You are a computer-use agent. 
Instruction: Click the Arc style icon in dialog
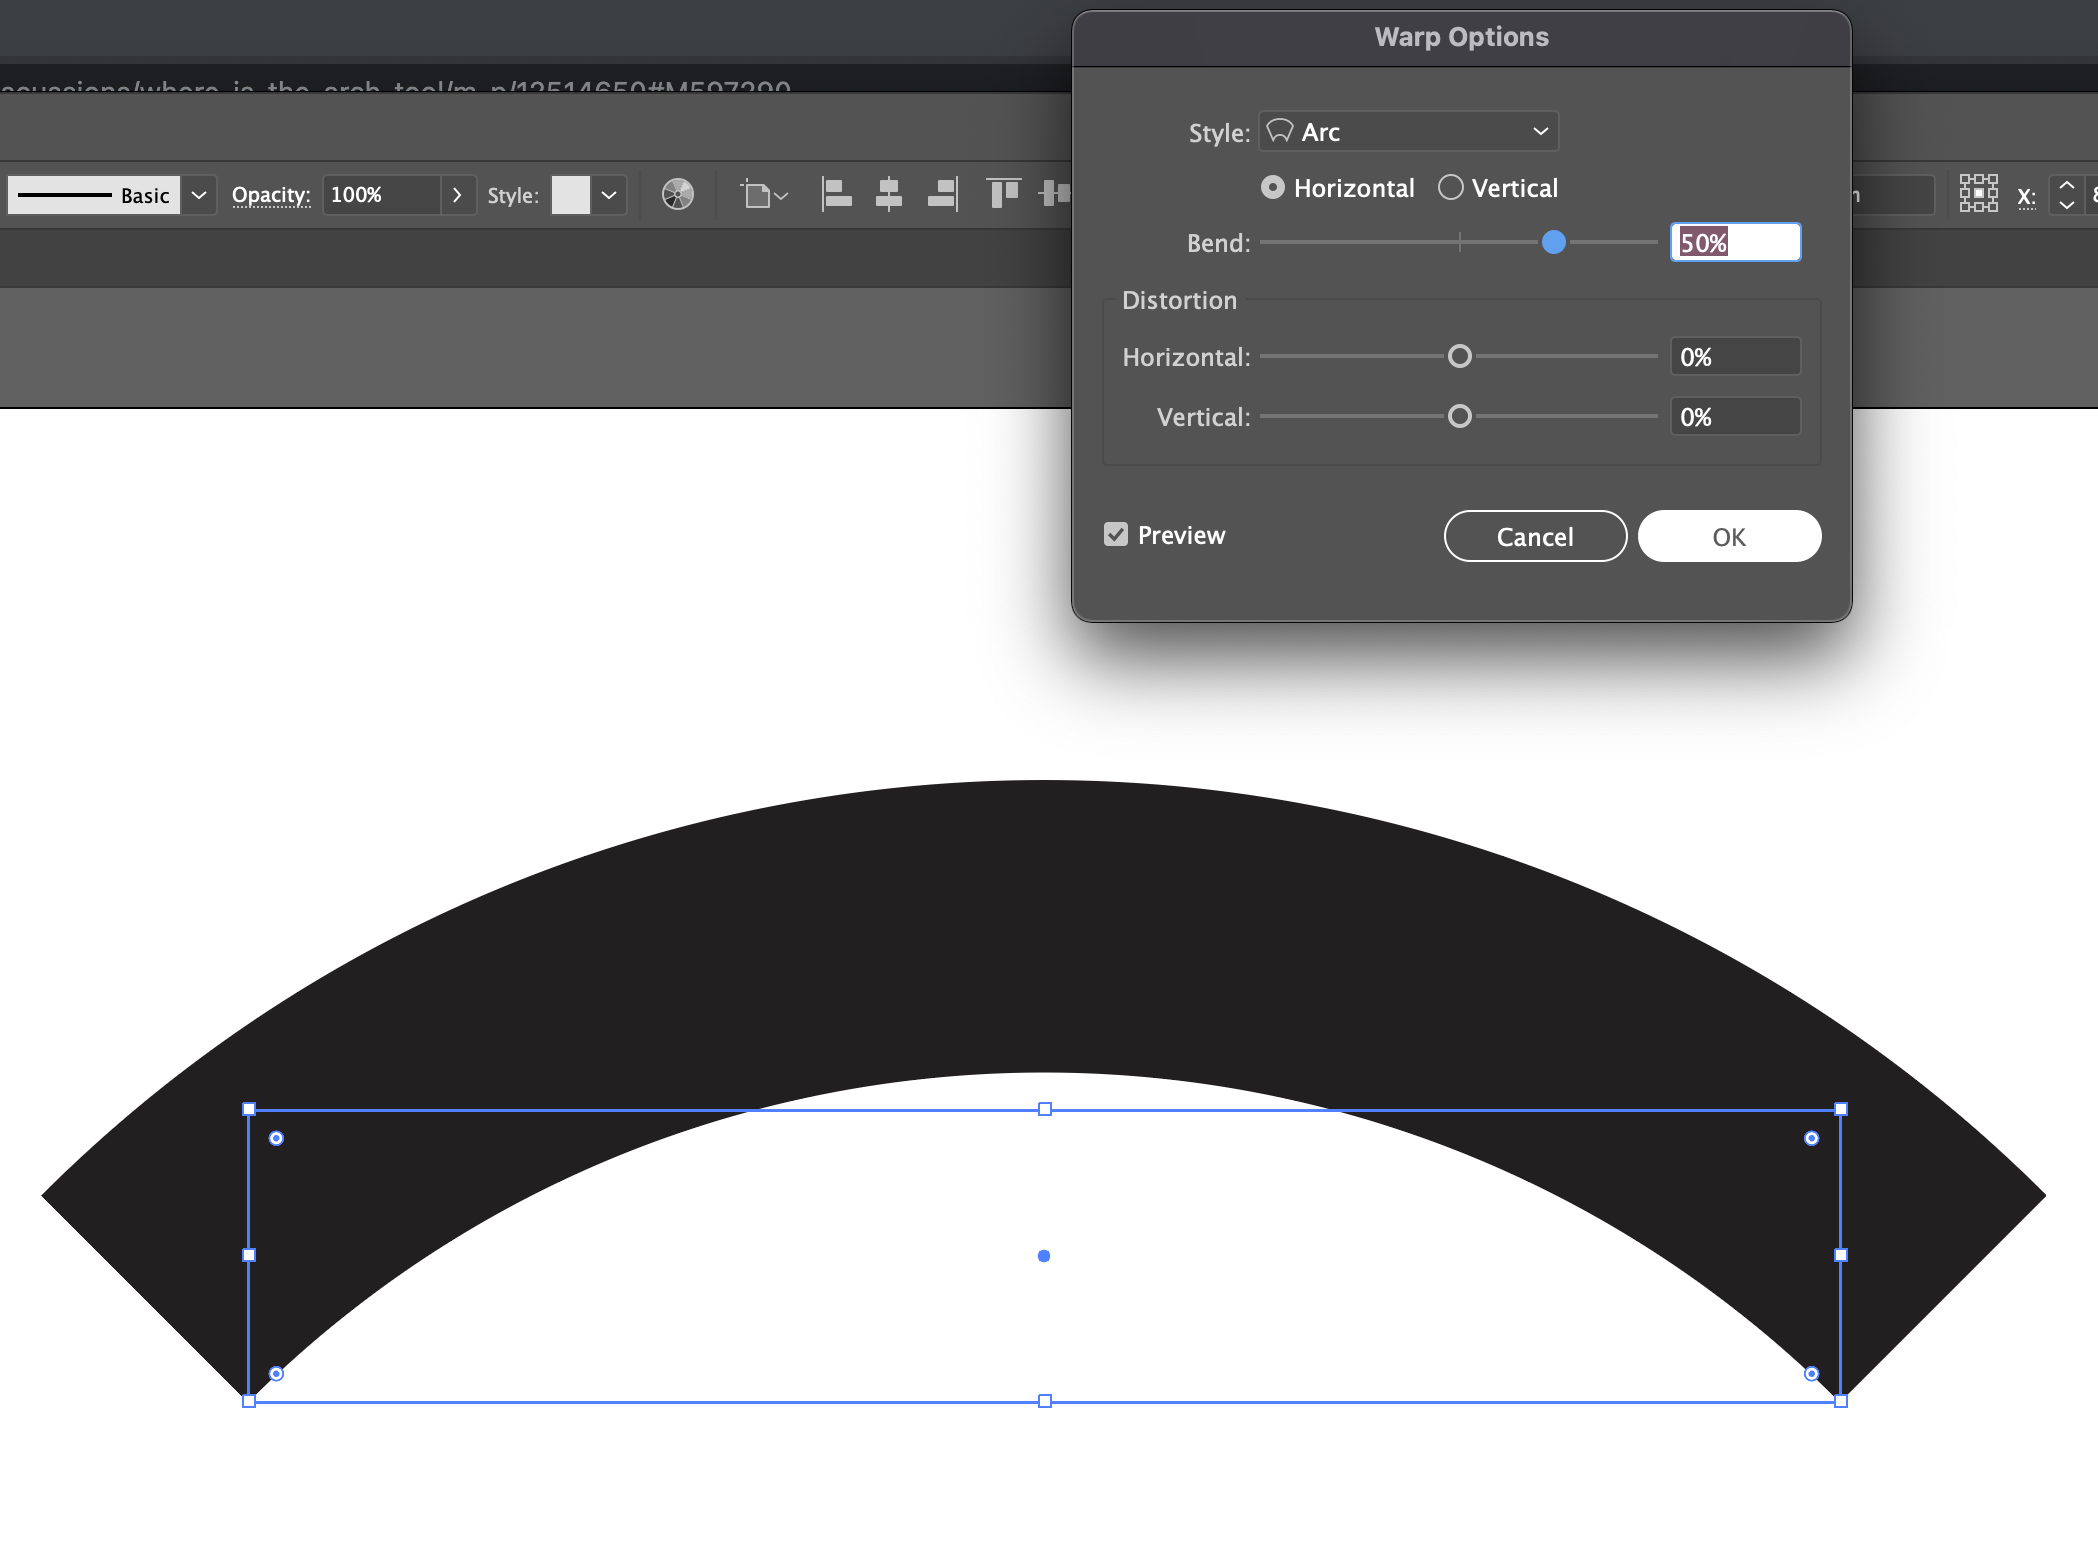(1280, 131)
